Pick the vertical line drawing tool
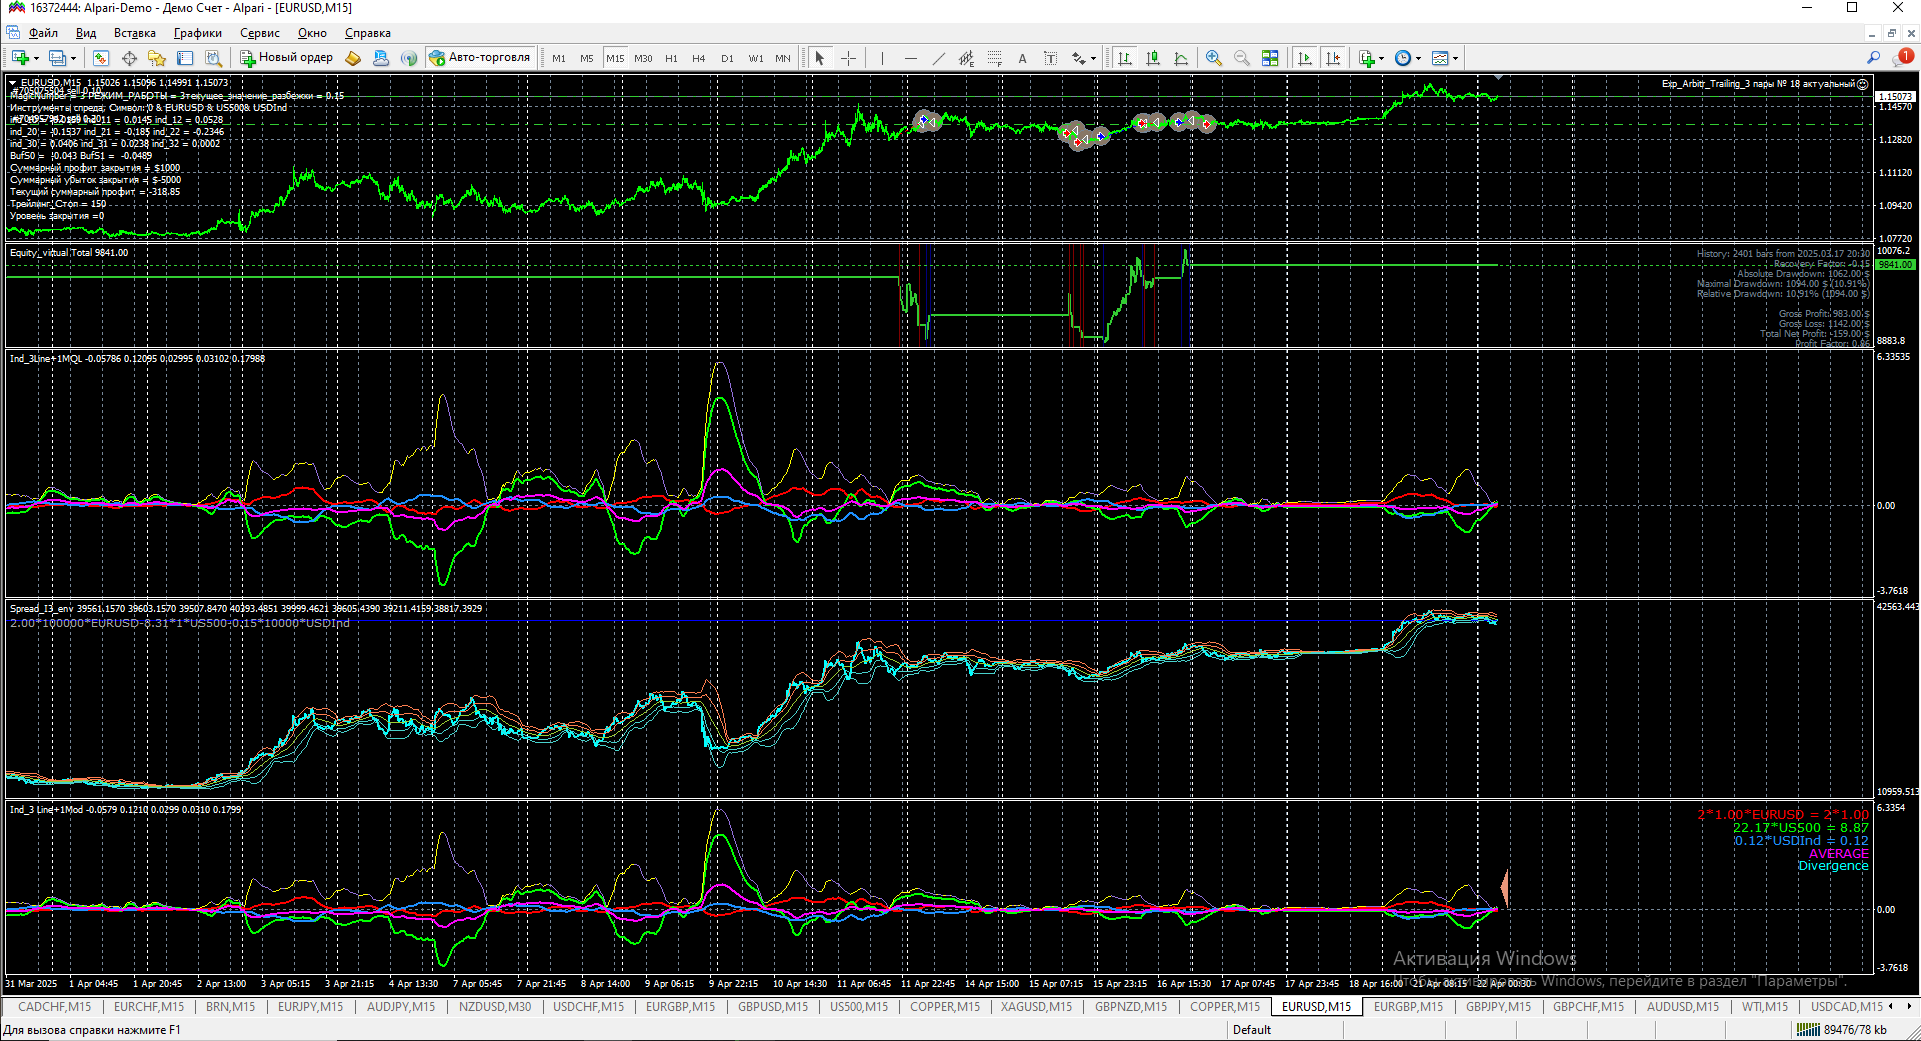 click(x=882, y=58)
